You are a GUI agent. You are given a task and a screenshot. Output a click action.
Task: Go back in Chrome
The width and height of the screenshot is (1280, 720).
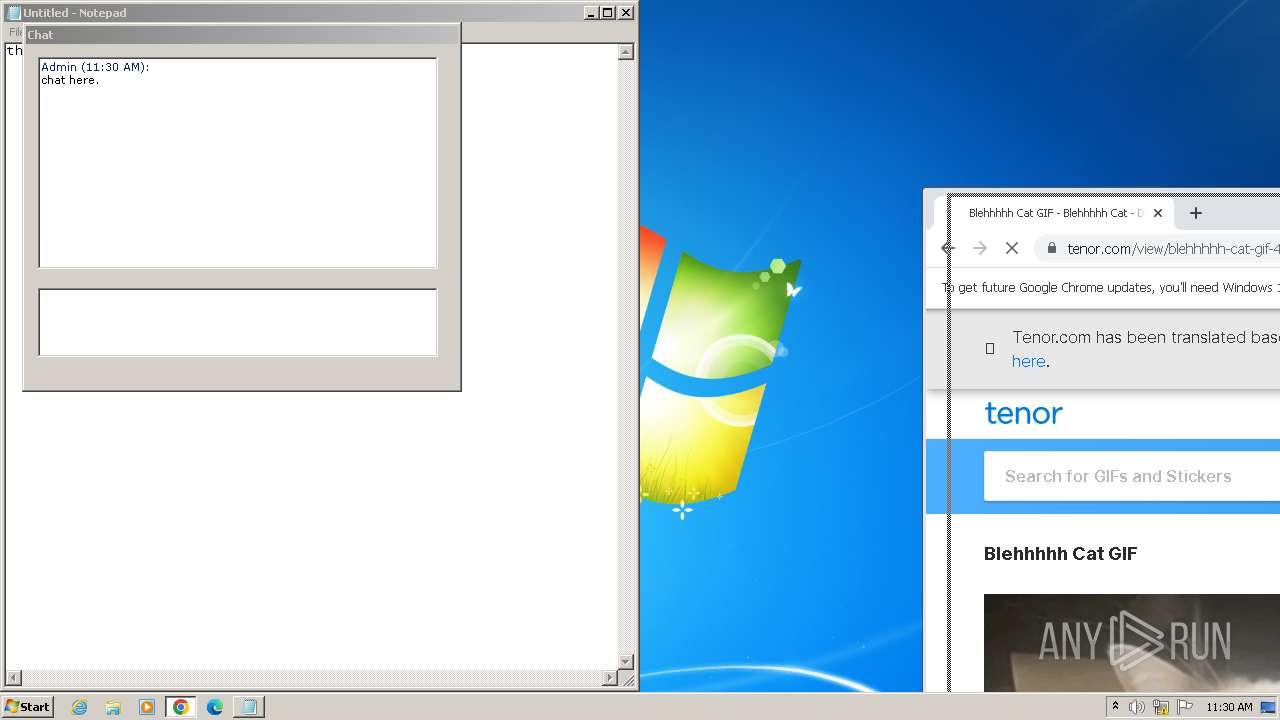pyautogui.click(x=949, y=248)
